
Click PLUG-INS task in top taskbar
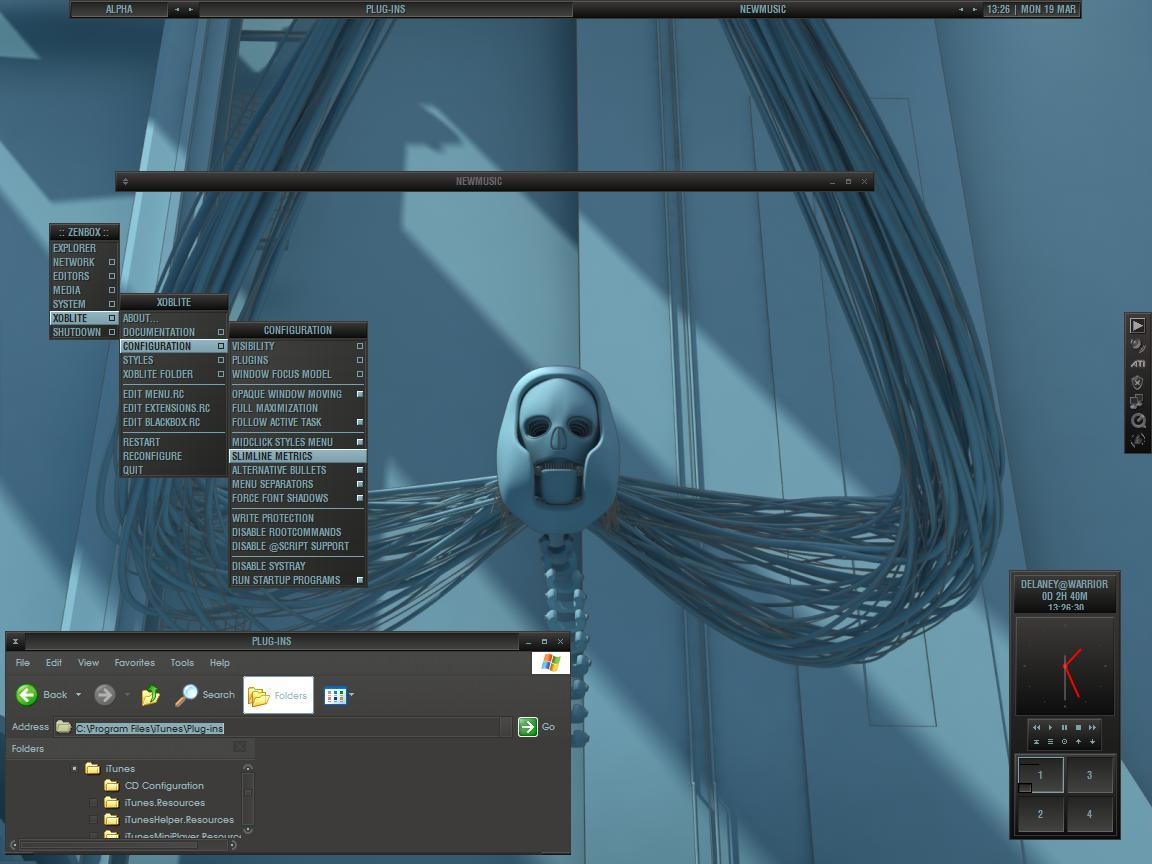click(x=386, y=10)
